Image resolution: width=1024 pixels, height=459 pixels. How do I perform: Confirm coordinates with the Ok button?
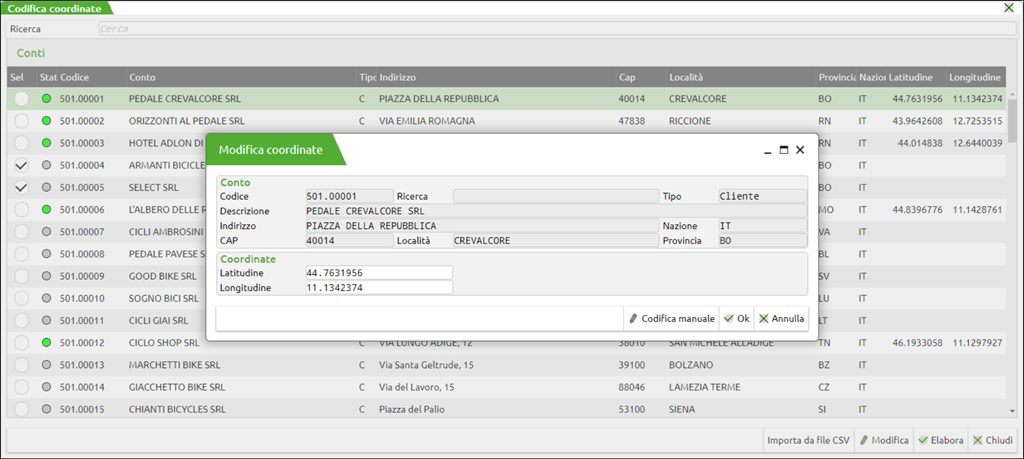(x=736, y=318)
